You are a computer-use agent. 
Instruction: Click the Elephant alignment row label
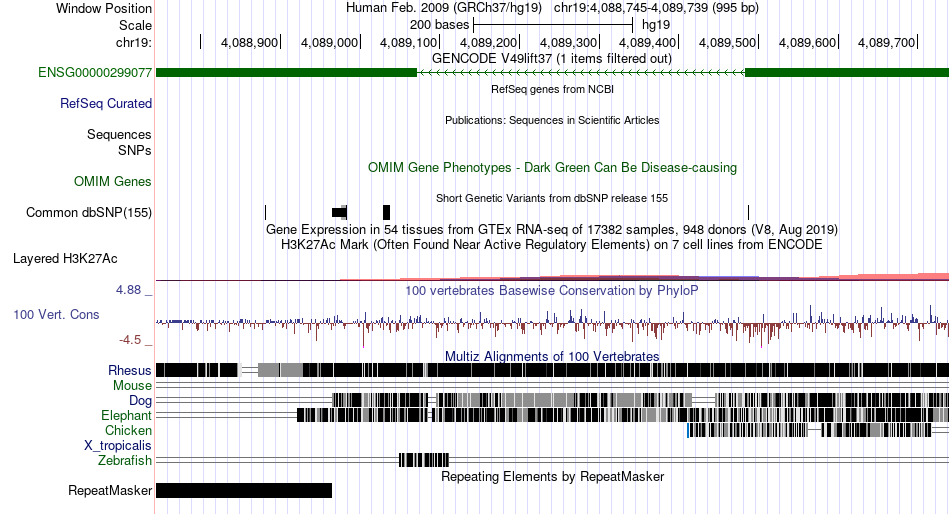127,415
